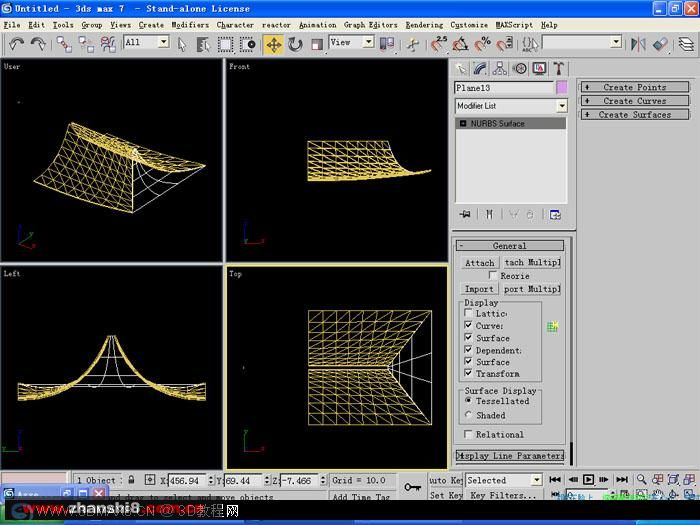Viewport: 700px width, 525px height.
Task: Open the Utilities command panel tab
Action: [558, 68]
